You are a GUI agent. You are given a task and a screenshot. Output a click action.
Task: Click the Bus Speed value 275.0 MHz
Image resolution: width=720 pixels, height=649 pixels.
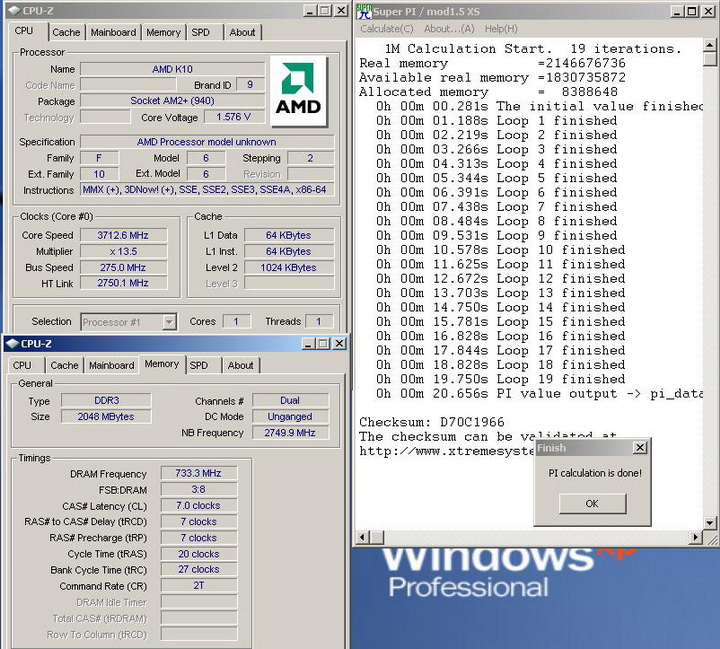pos(123,267)
